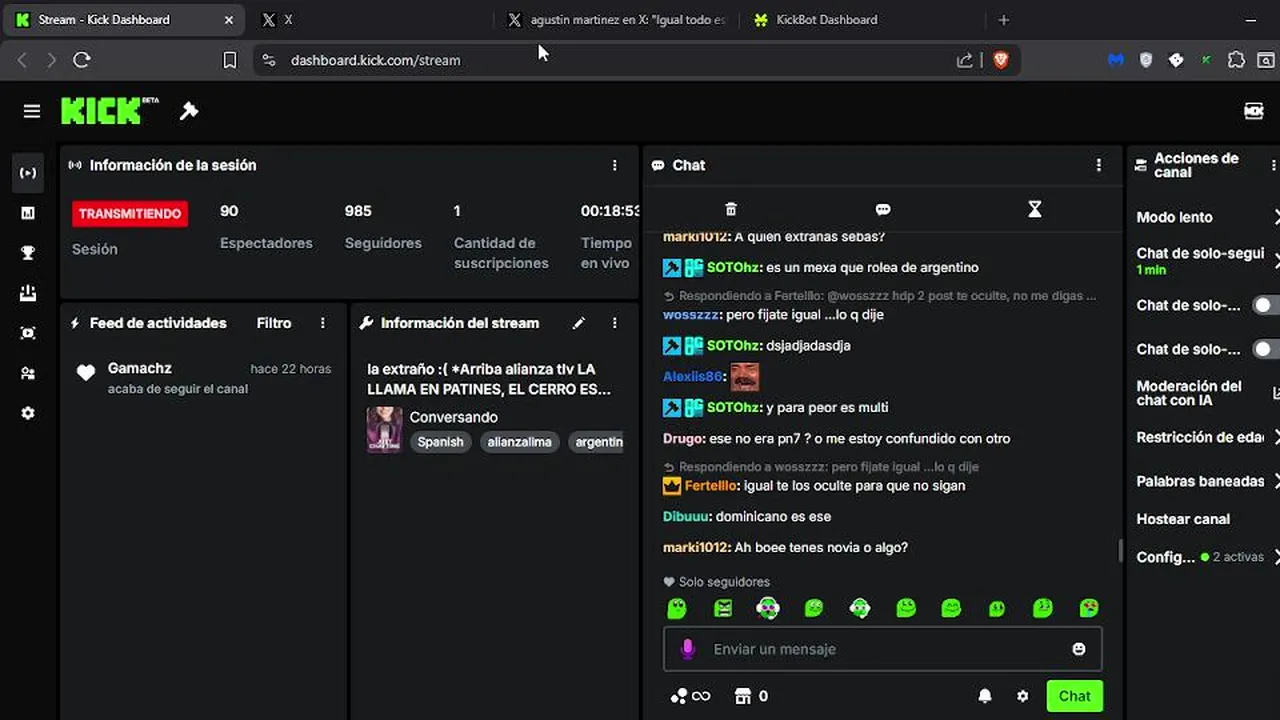1280x720 pixels.
Task: Click the Conversando category name
Action: coord(453,417)
